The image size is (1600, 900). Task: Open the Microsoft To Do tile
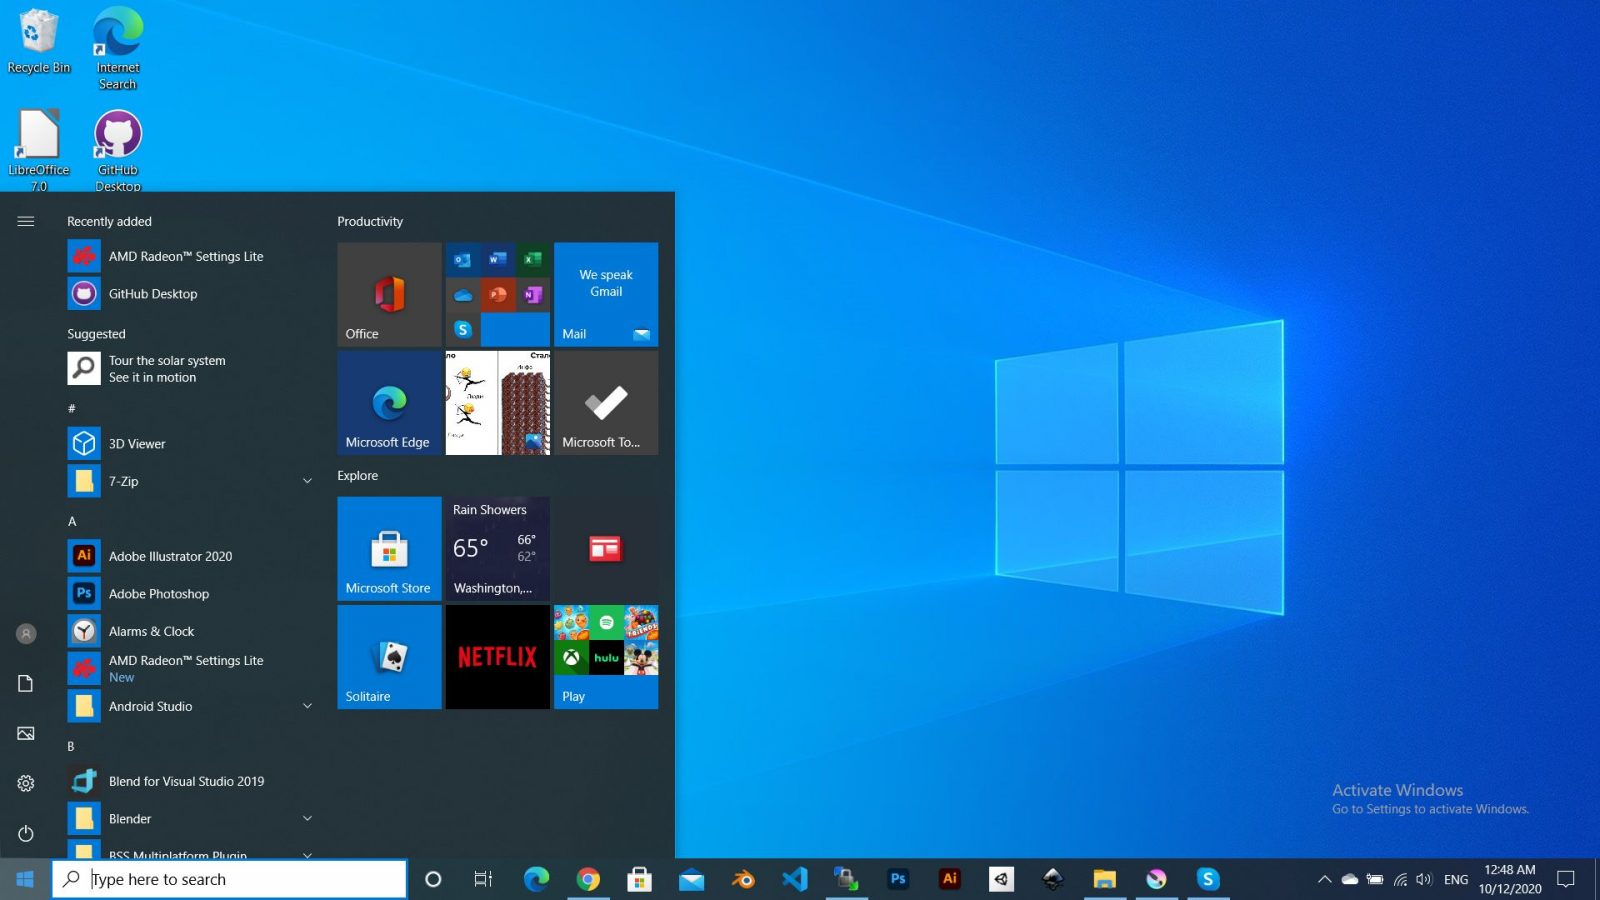tap(606, 403)
